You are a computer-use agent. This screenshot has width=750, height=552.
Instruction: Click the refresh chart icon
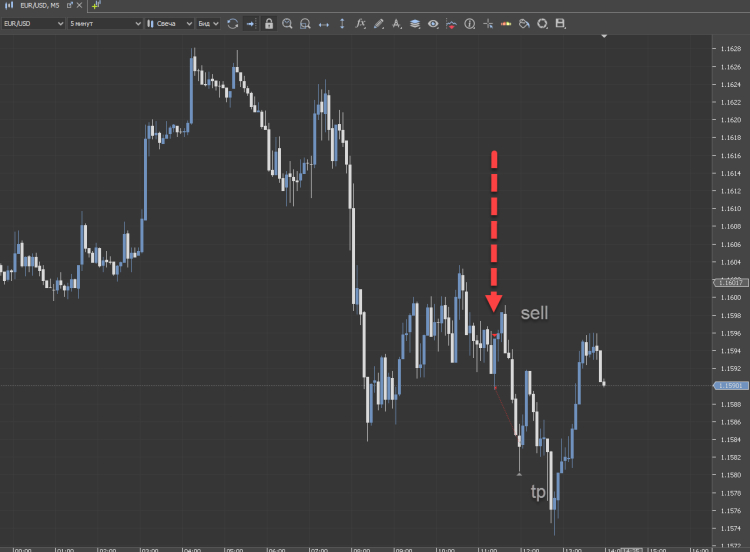[232, 23]
